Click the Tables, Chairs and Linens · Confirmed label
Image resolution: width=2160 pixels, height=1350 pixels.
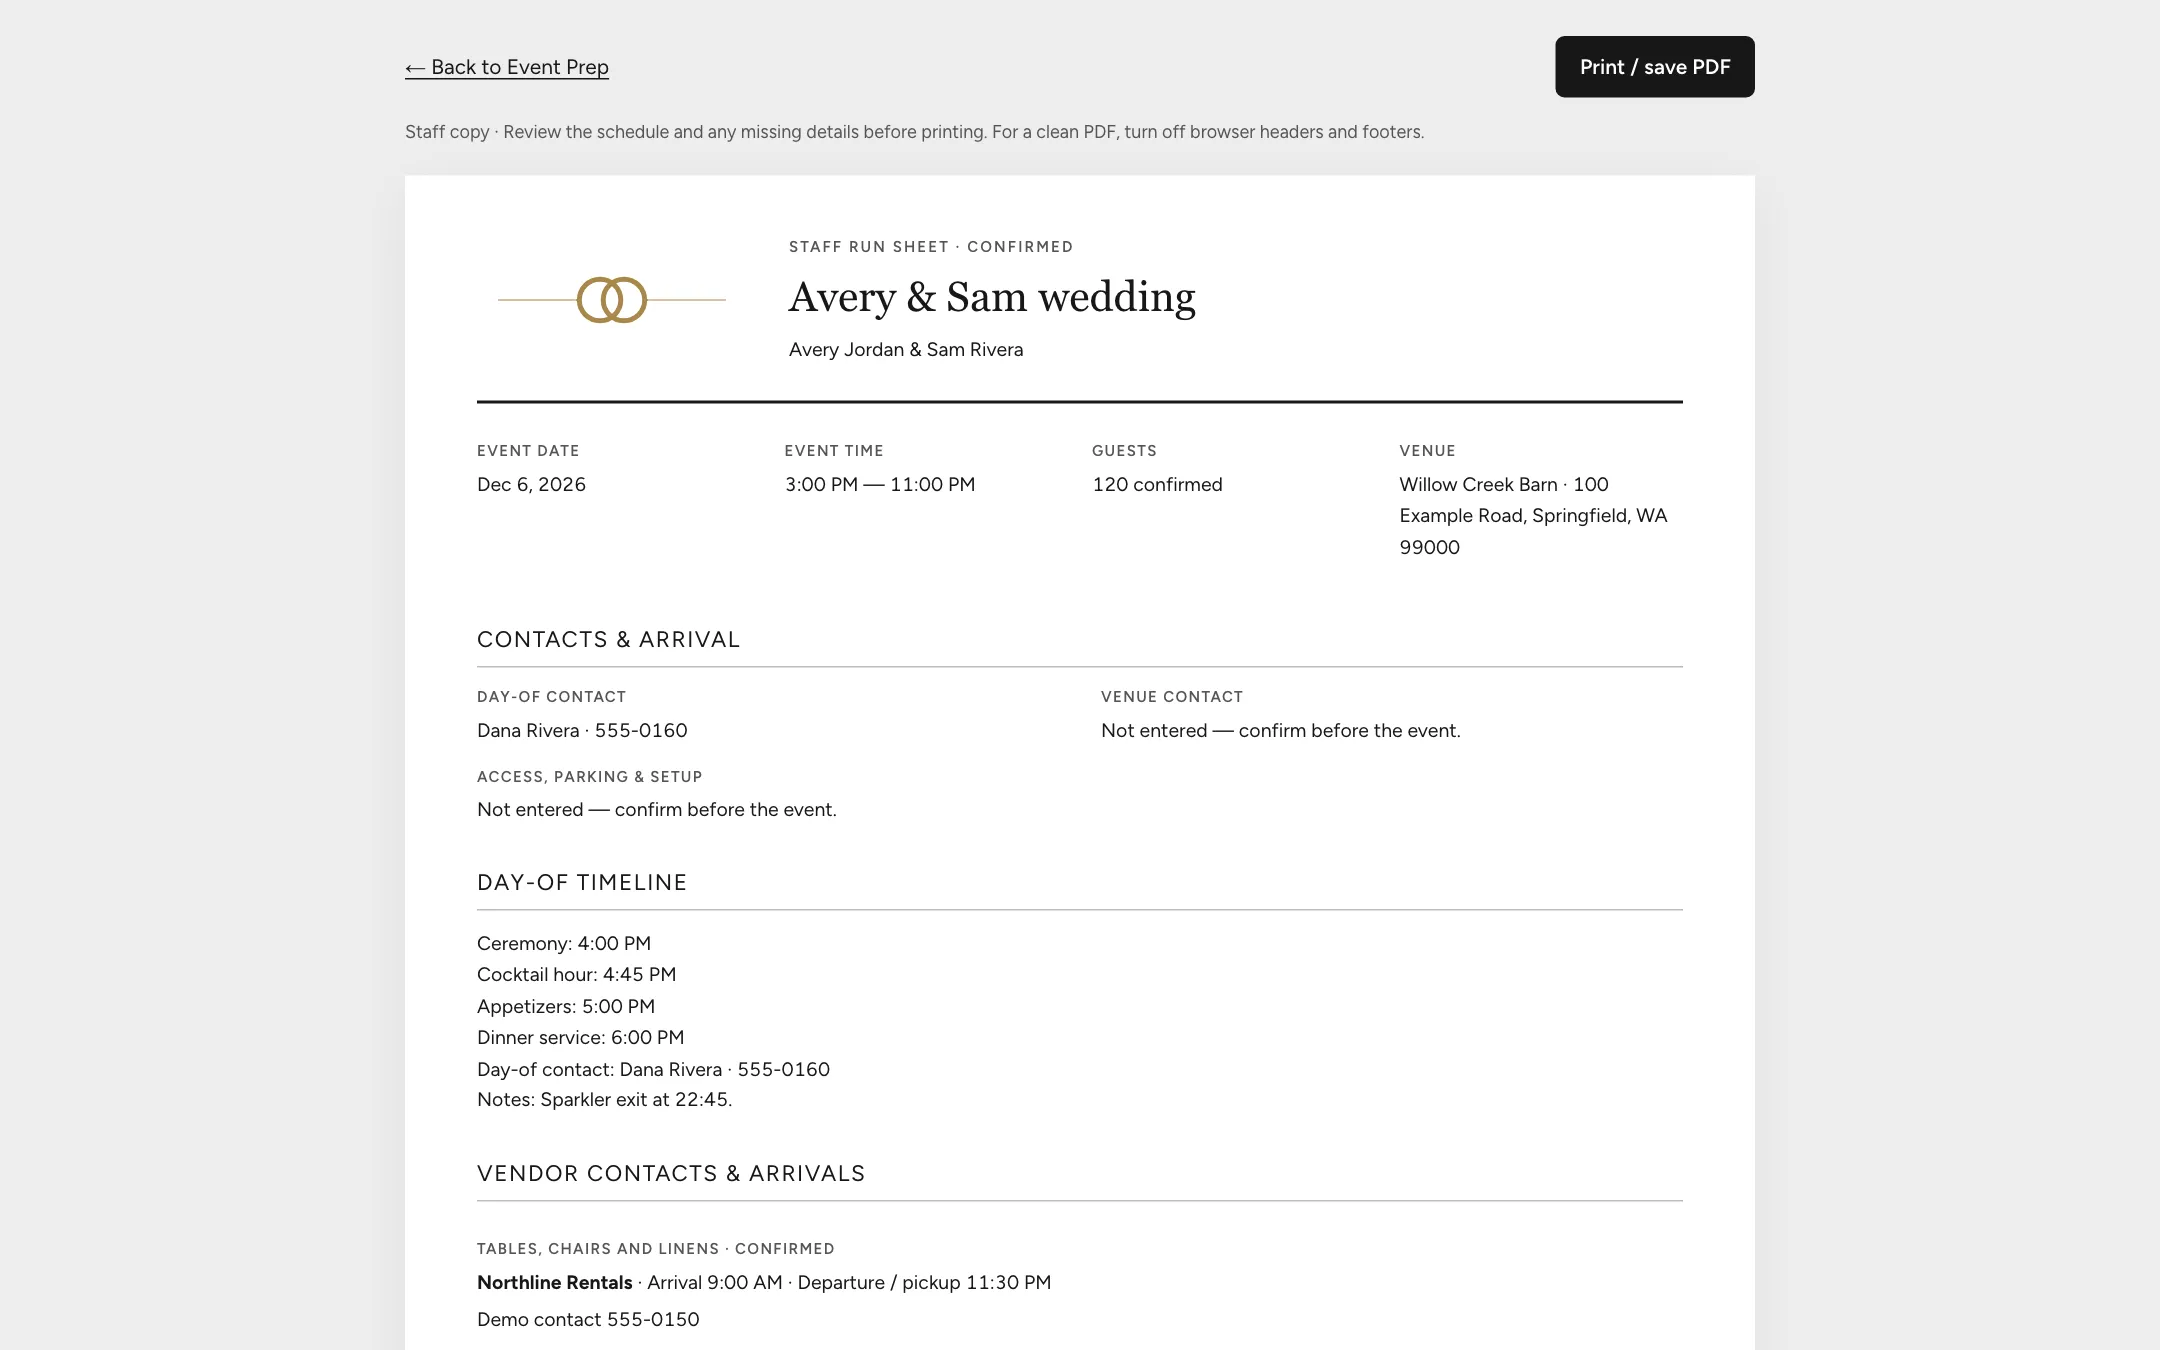656,1249
